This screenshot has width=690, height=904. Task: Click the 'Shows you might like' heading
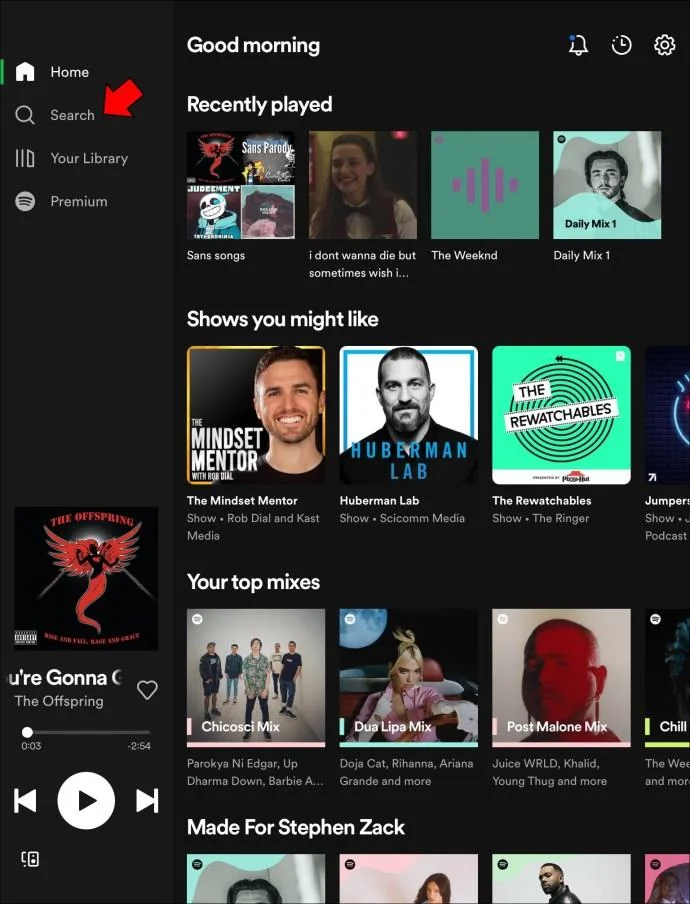pos(282,319)
